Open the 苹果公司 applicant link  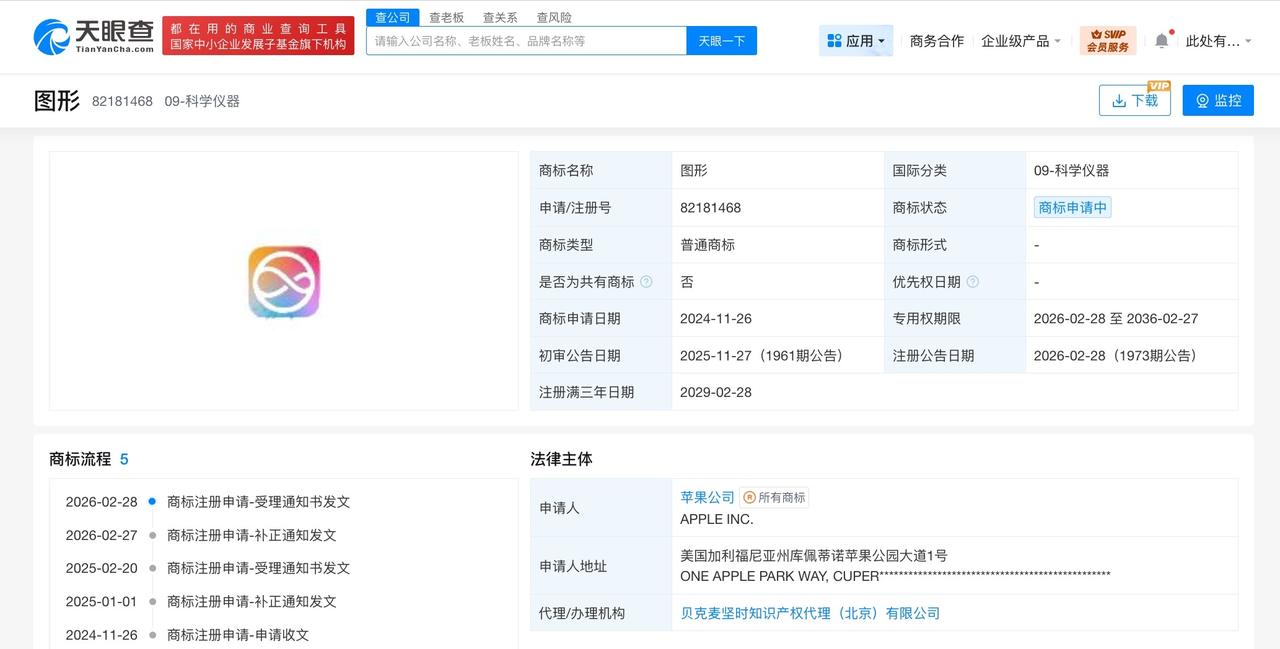pyautogui.click(x=707, y=496)
